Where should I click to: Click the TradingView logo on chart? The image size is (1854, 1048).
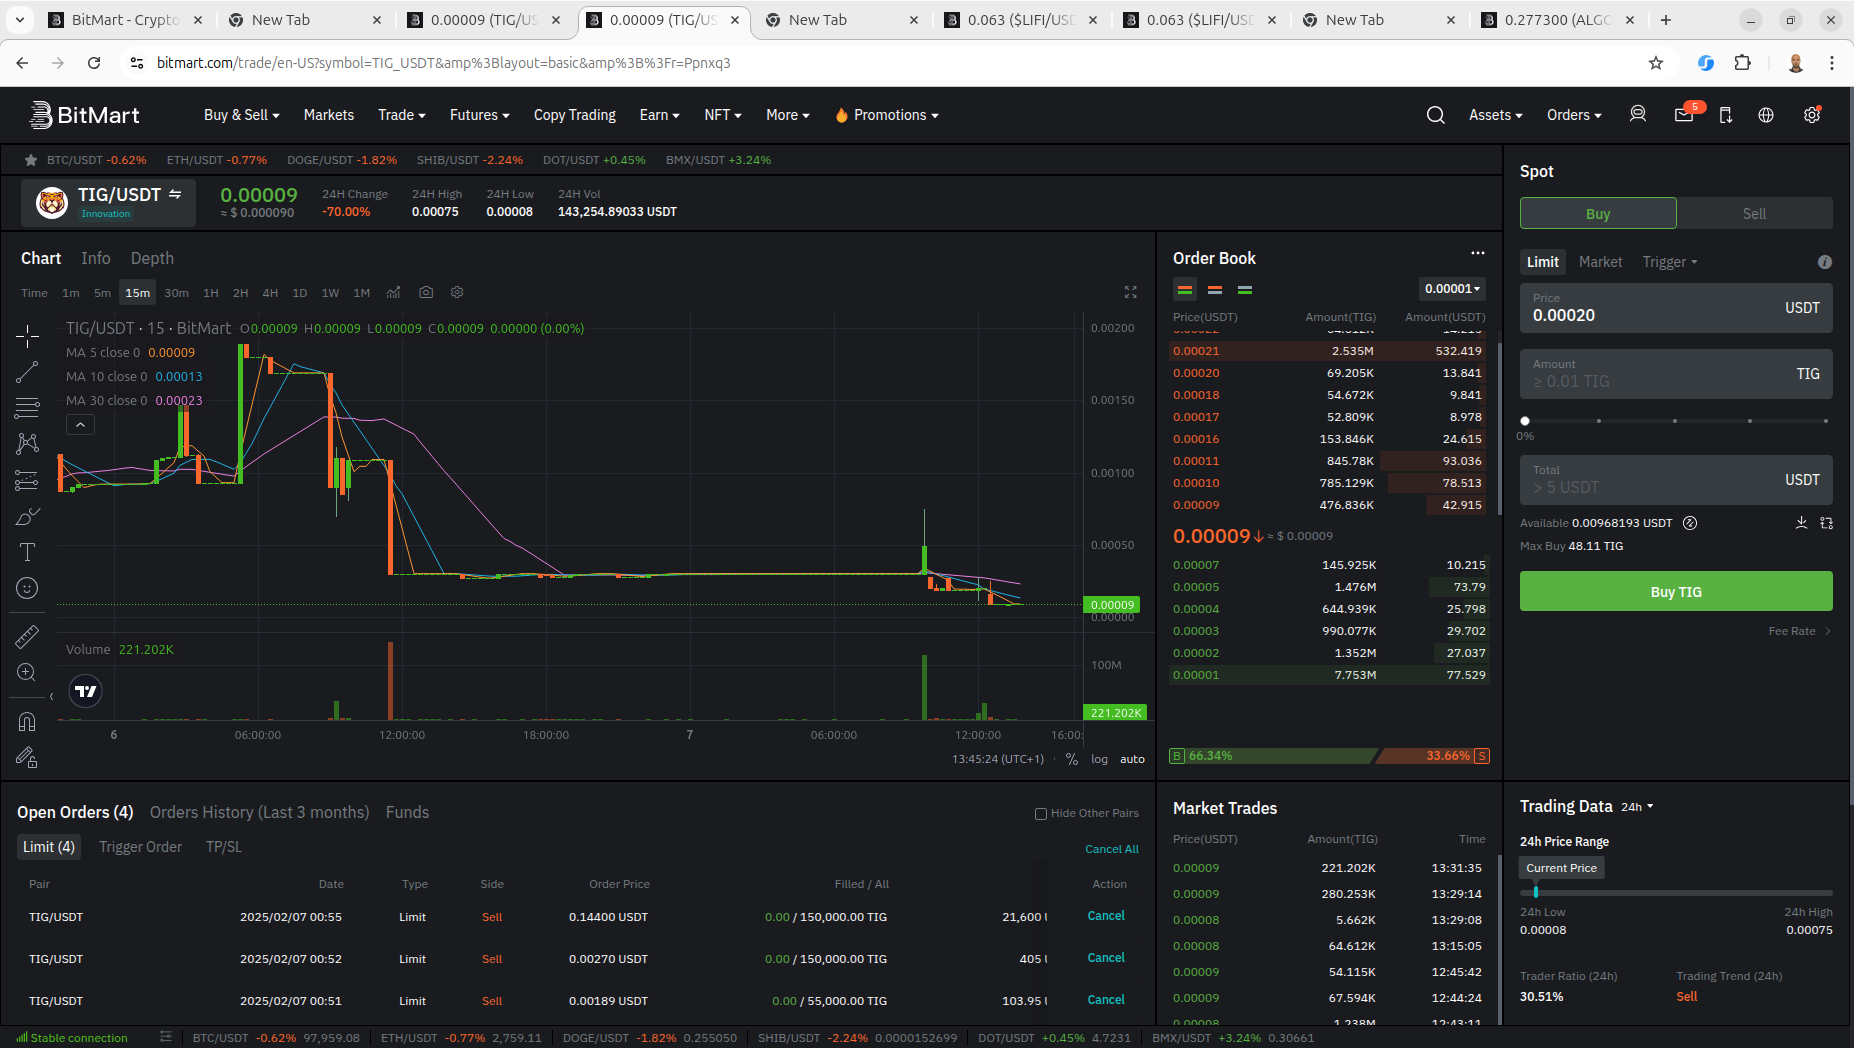point(86,691)
